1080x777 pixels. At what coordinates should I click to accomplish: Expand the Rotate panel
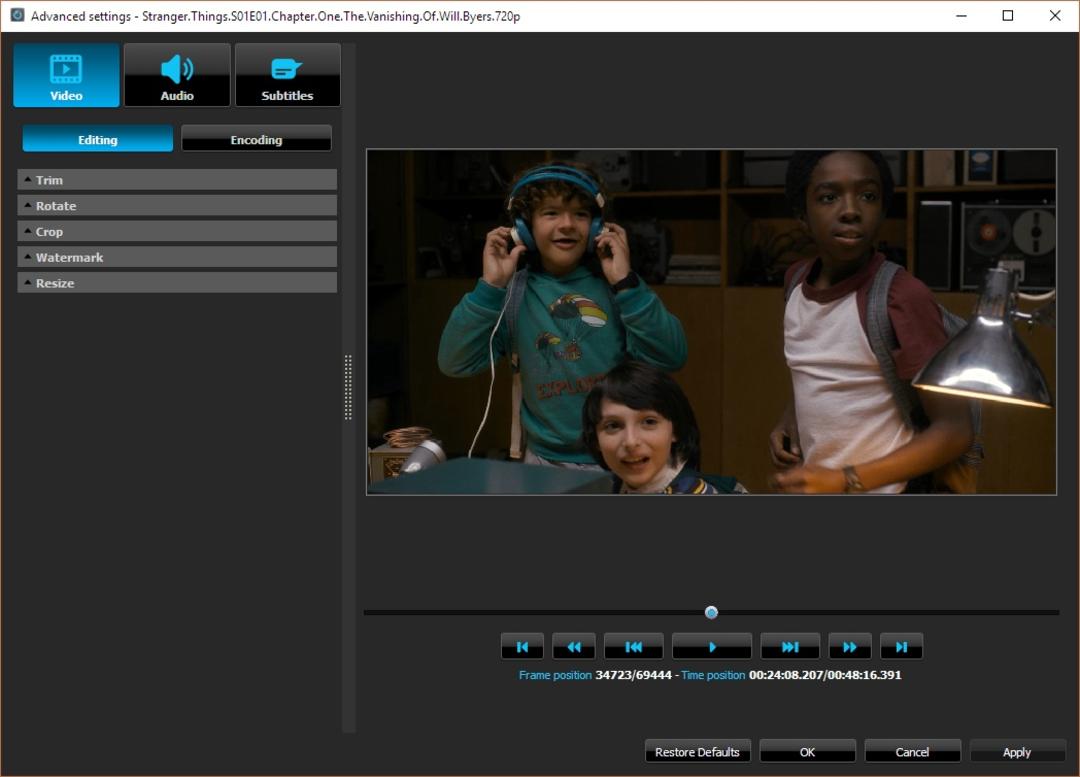177,205
